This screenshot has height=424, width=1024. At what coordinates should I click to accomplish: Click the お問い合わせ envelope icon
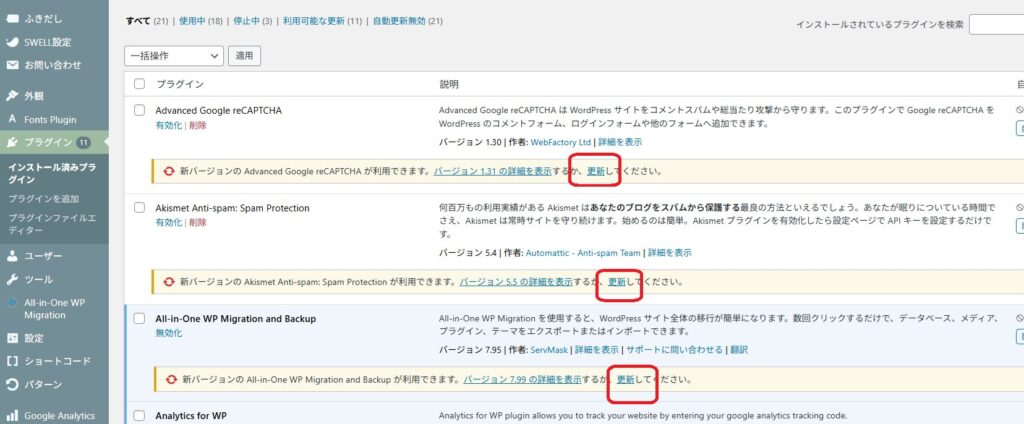tap(13, 65)
